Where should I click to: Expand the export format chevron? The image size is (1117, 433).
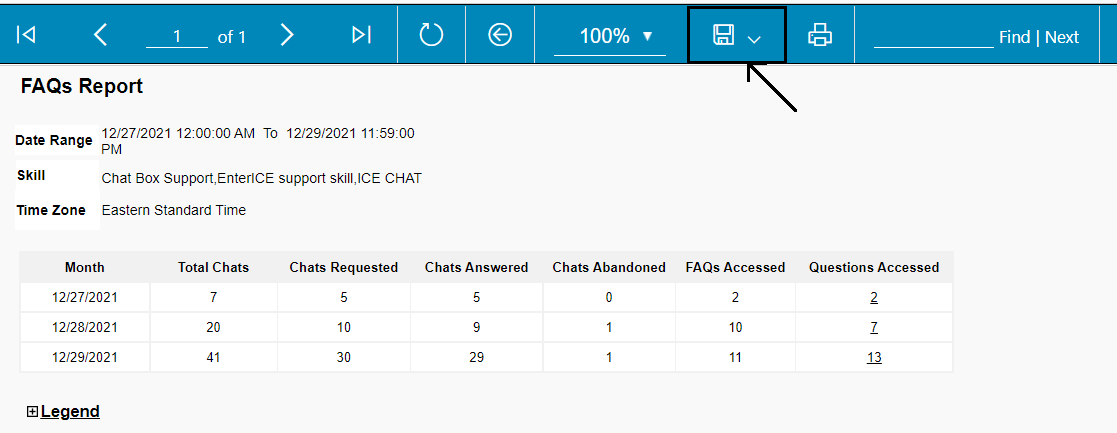tap(754, 38)
